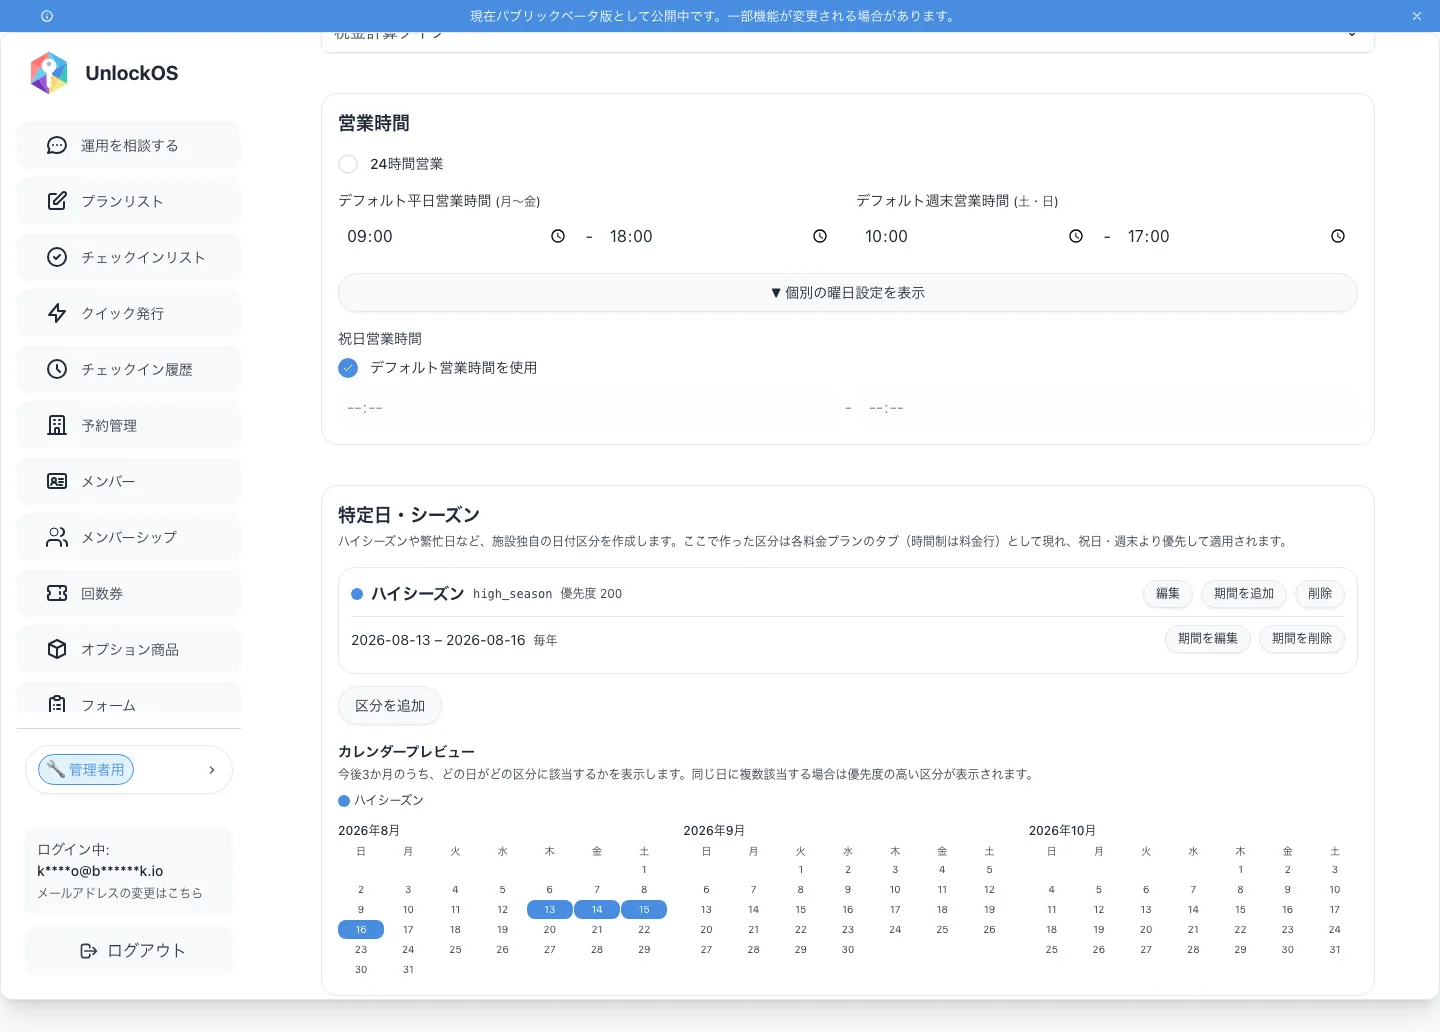
Task: Click the 管理者用 badge
Action: (86, 770)
